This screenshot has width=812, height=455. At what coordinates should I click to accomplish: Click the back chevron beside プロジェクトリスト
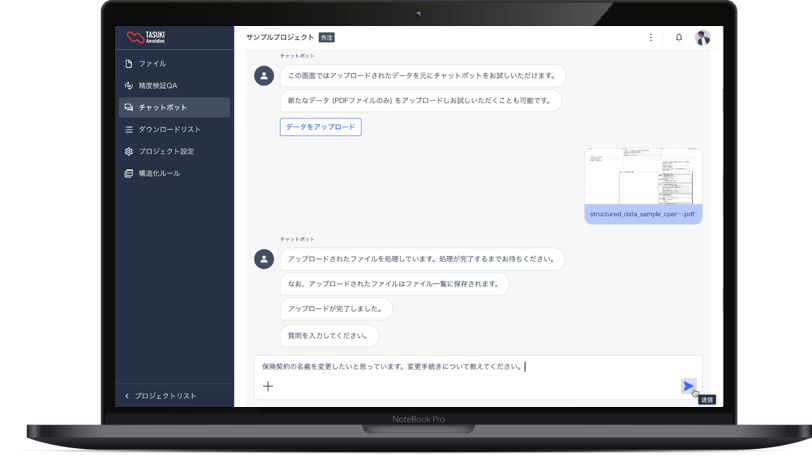[127, 396]
